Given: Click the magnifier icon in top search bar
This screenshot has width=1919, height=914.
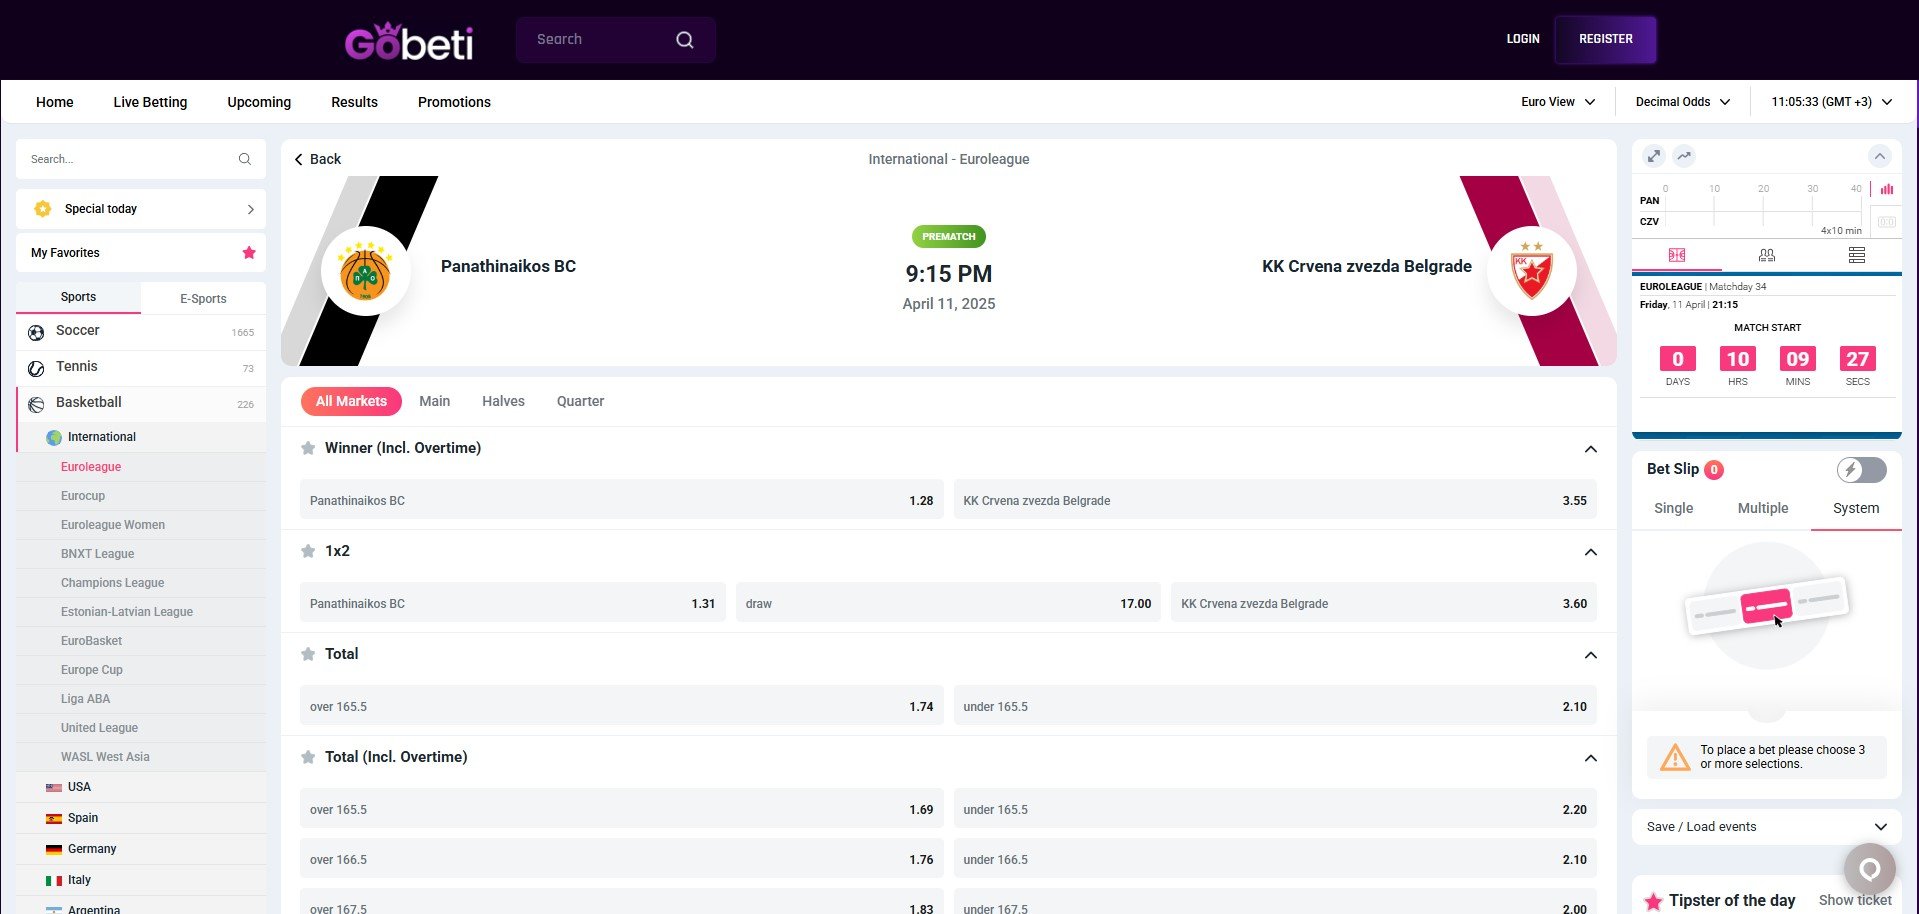Looking at the screenshot, I should [685, 40].
